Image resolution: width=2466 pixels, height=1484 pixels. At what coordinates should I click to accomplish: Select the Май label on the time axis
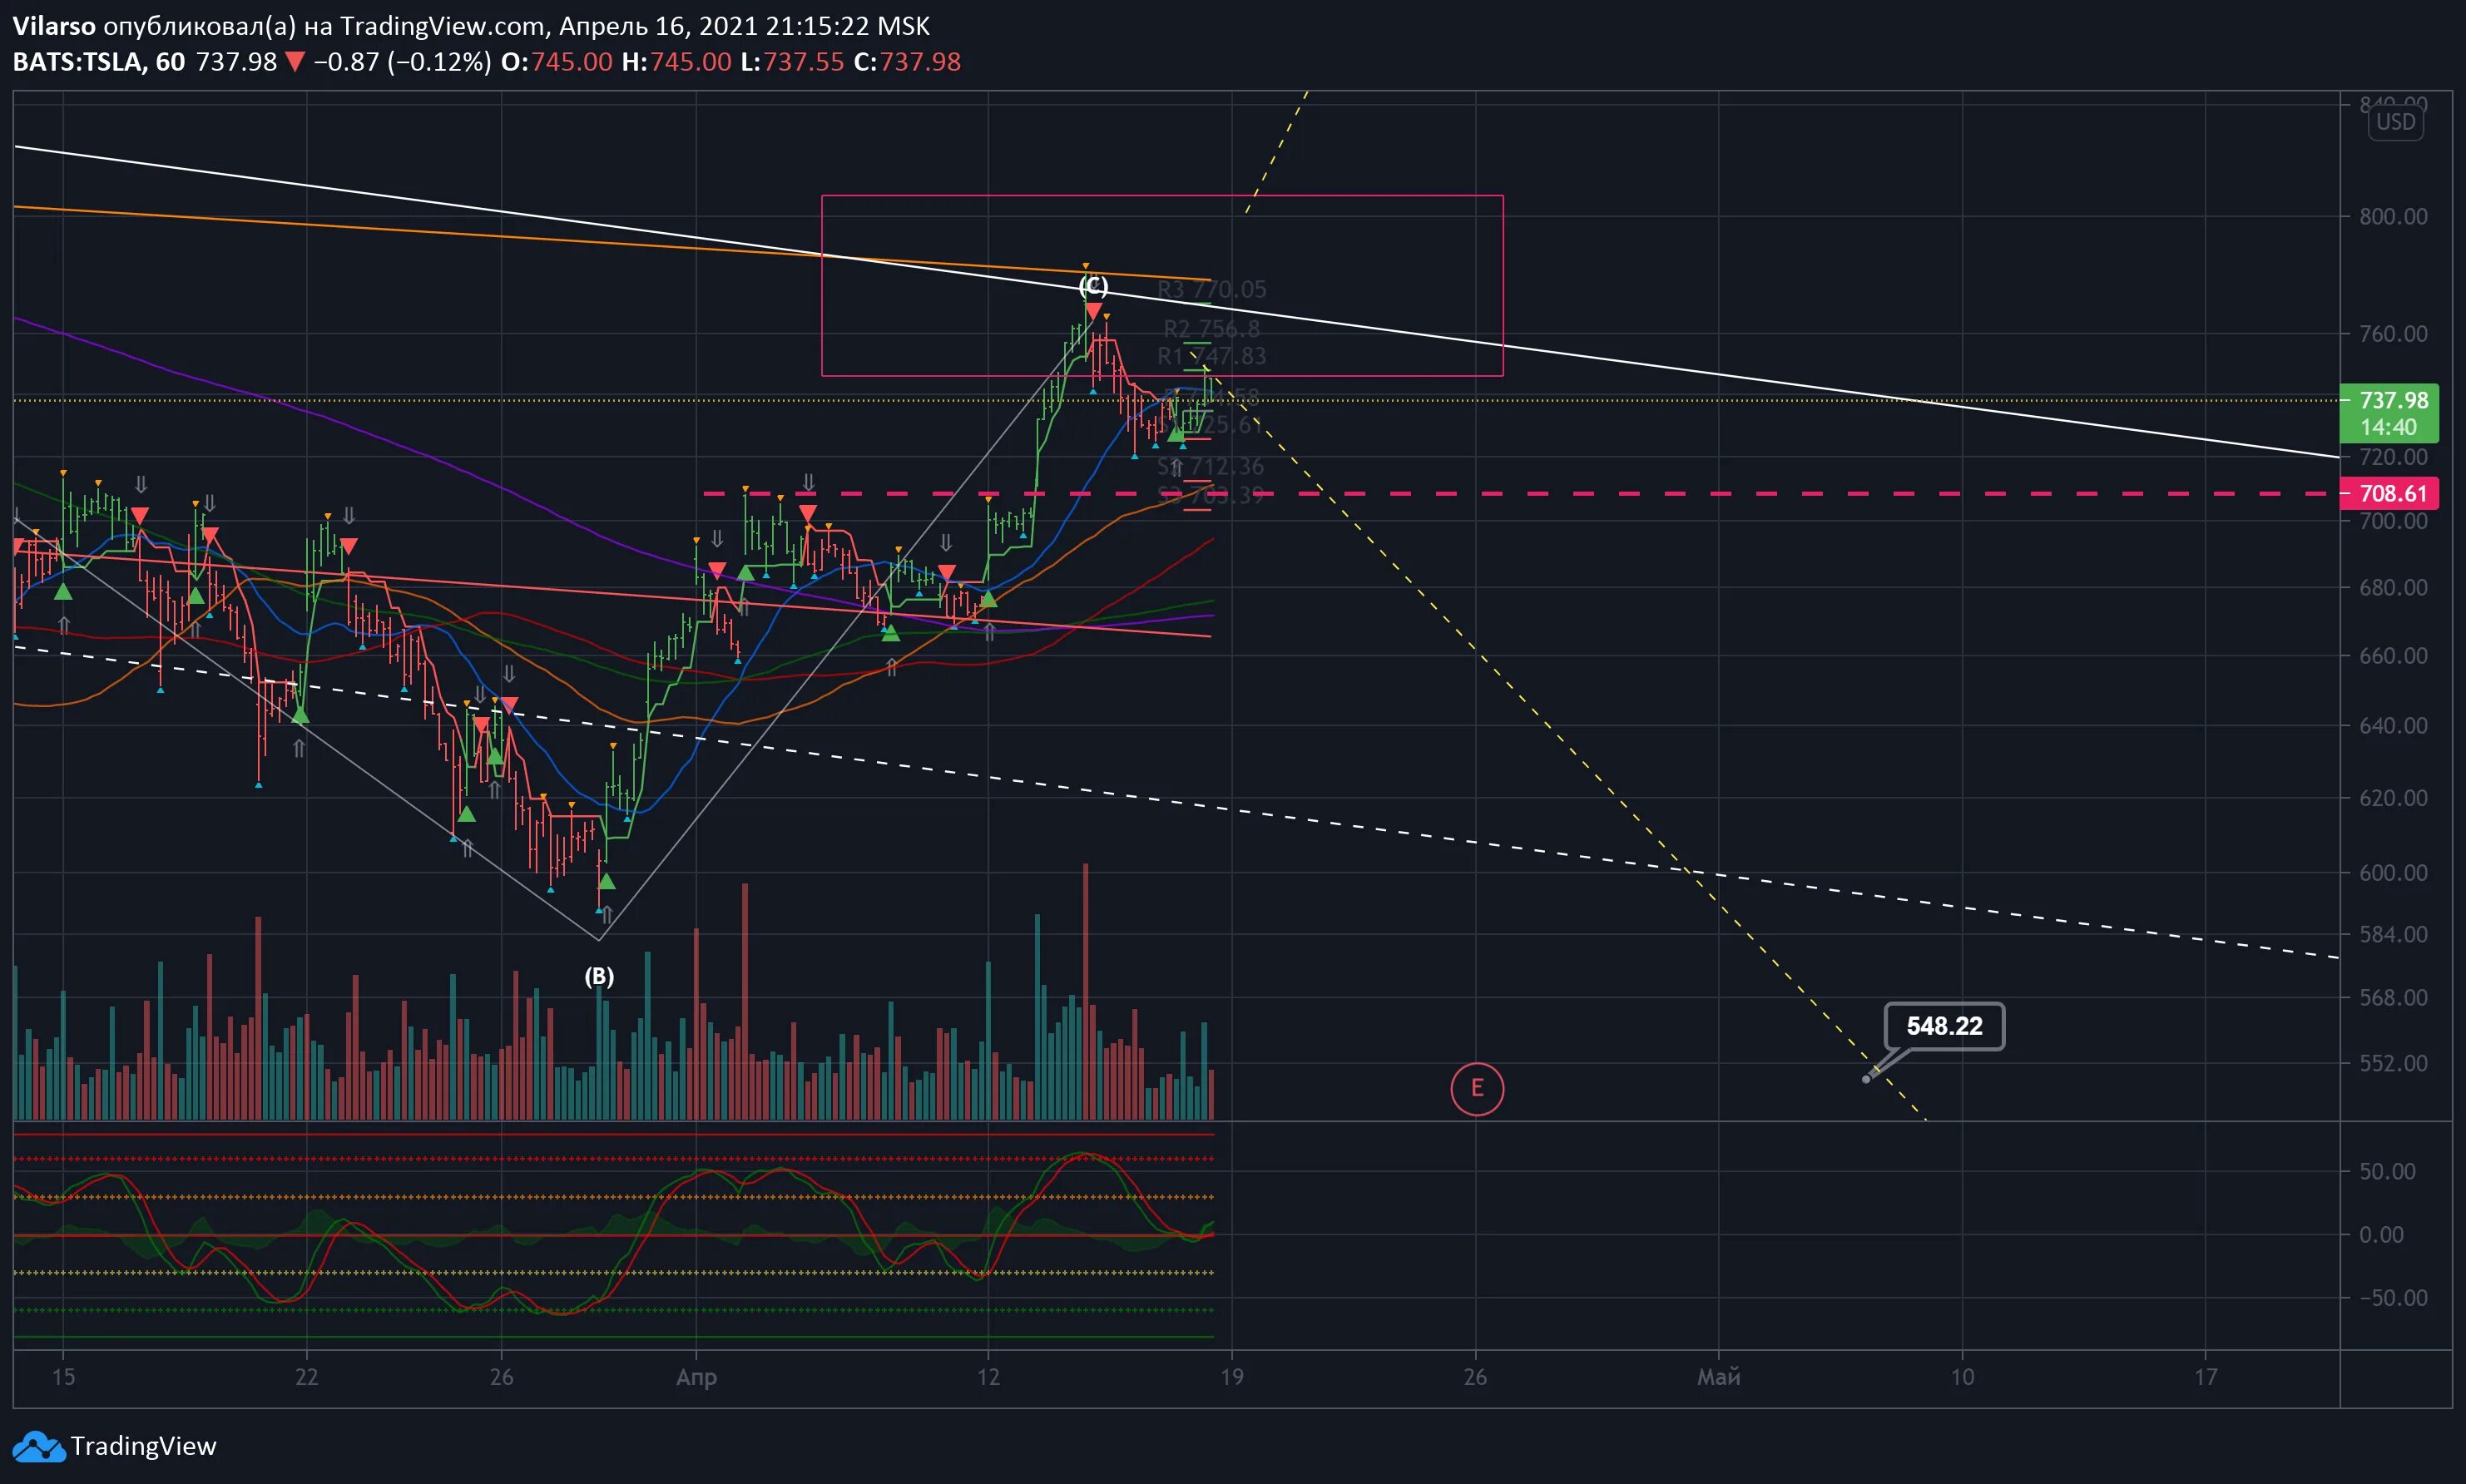click(1718, 1377)
